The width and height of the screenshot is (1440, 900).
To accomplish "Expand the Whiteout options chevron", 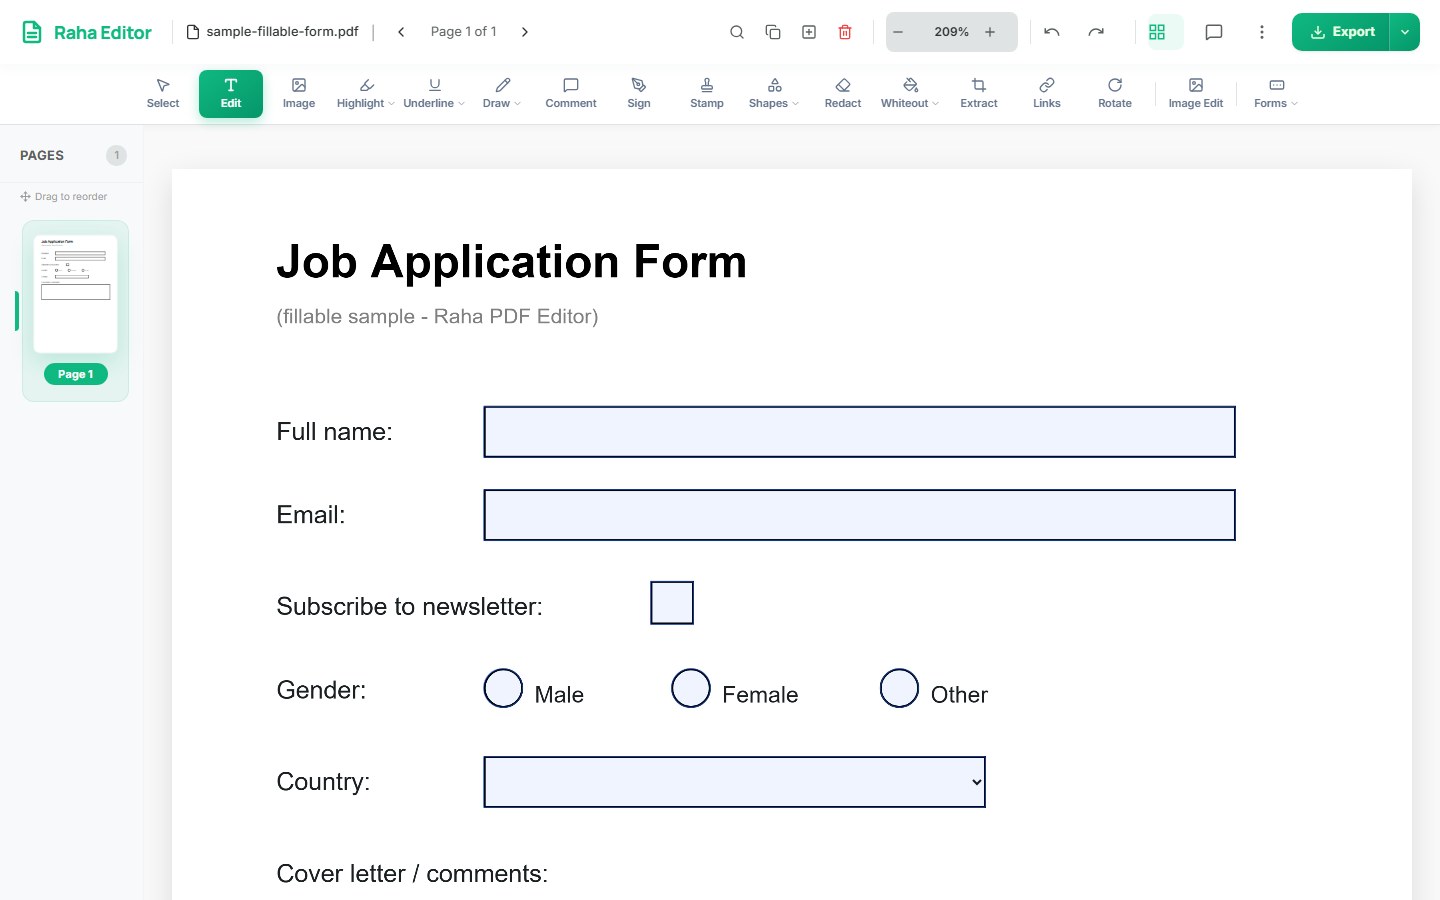I will pyautogui.click(x=935, y=104).
